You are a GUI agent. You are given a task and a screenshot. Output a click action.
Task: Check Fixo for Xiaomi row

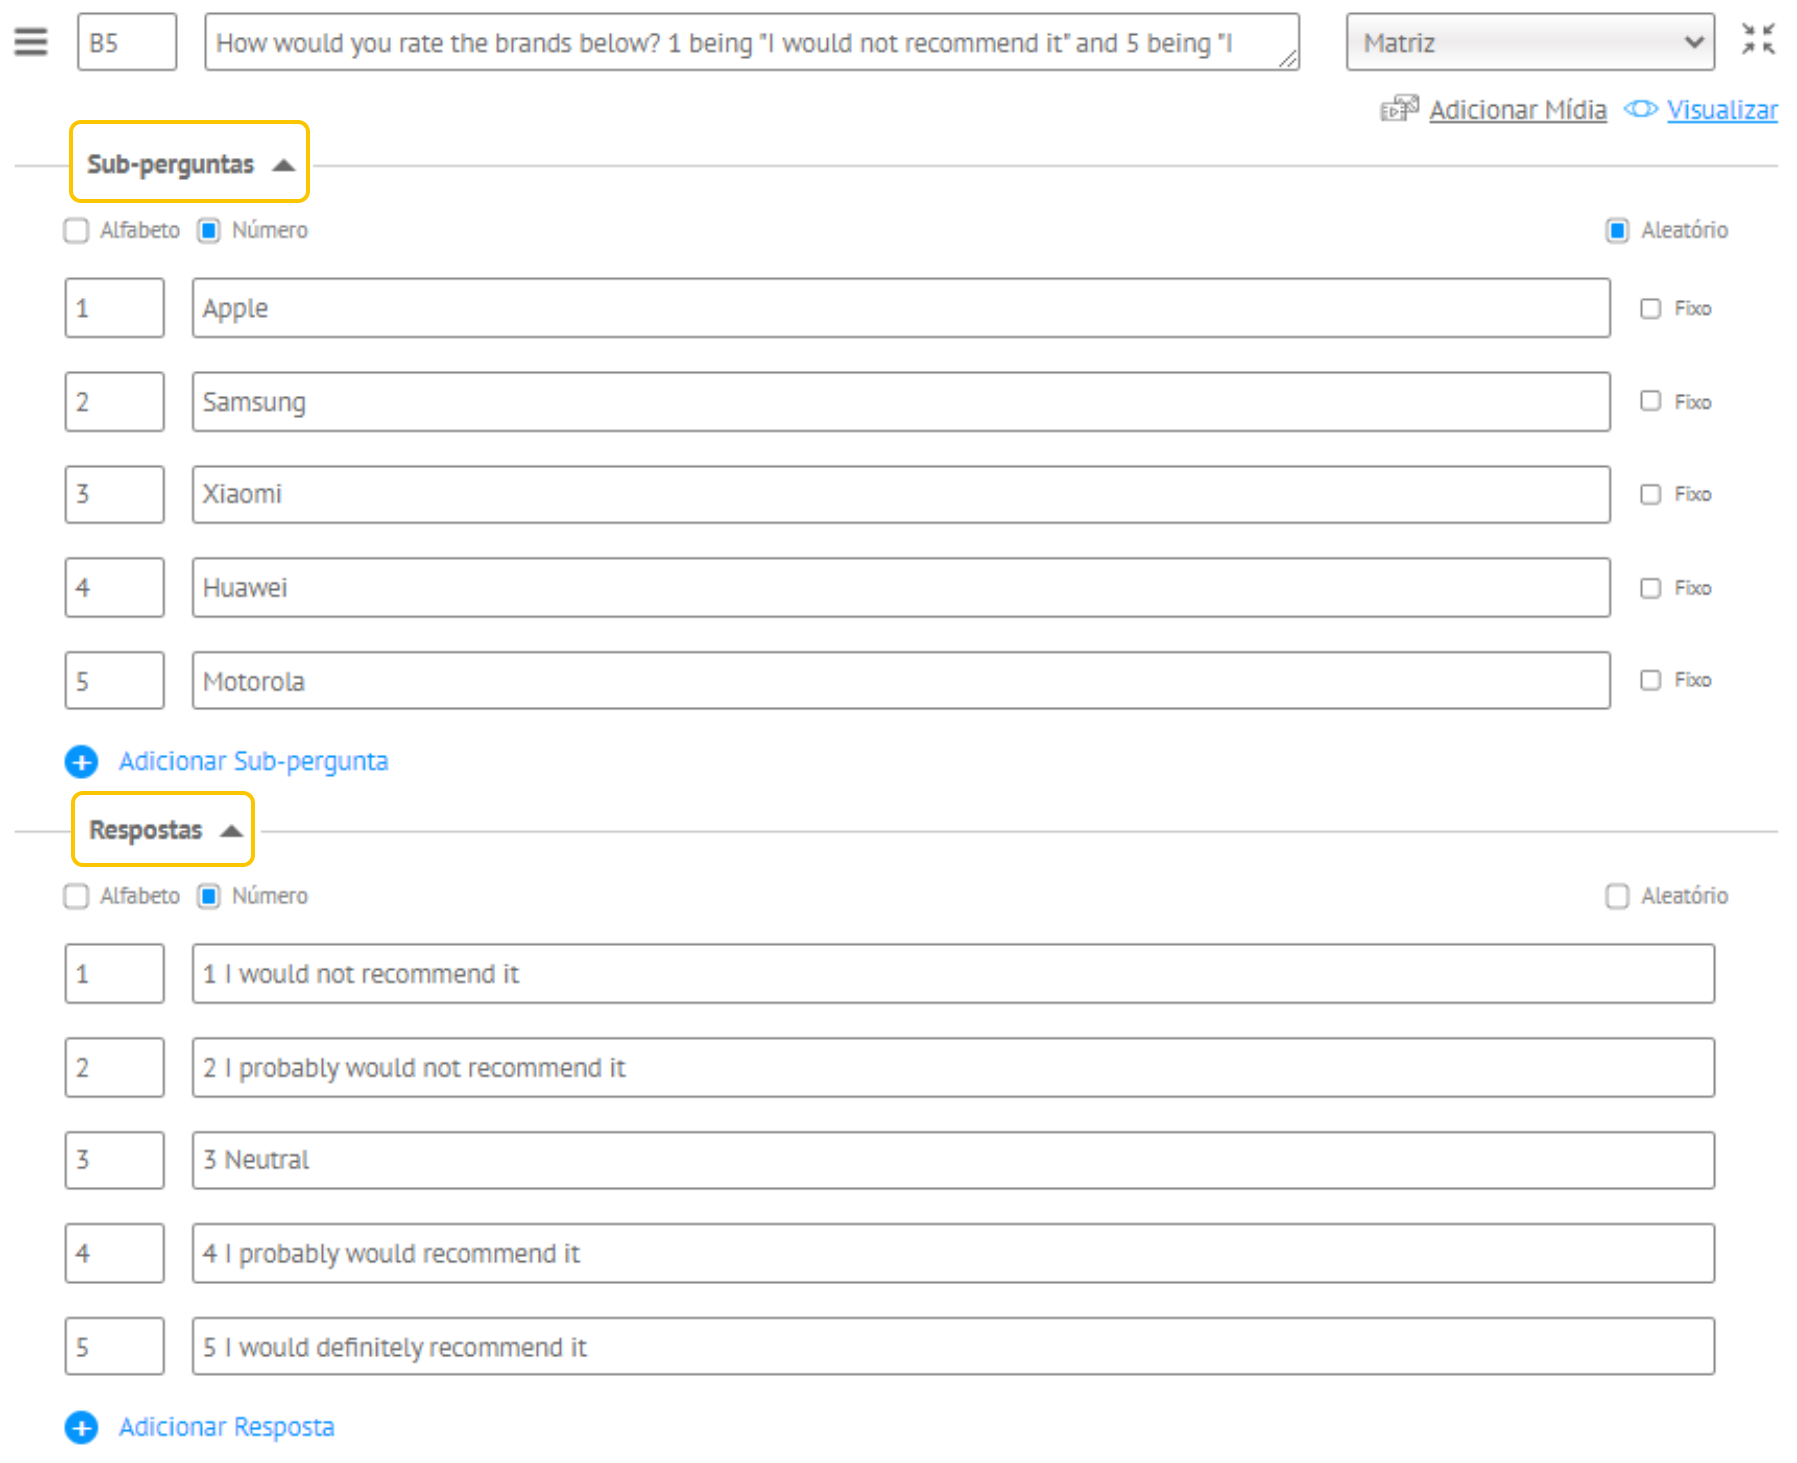(x=1650, y=494)
